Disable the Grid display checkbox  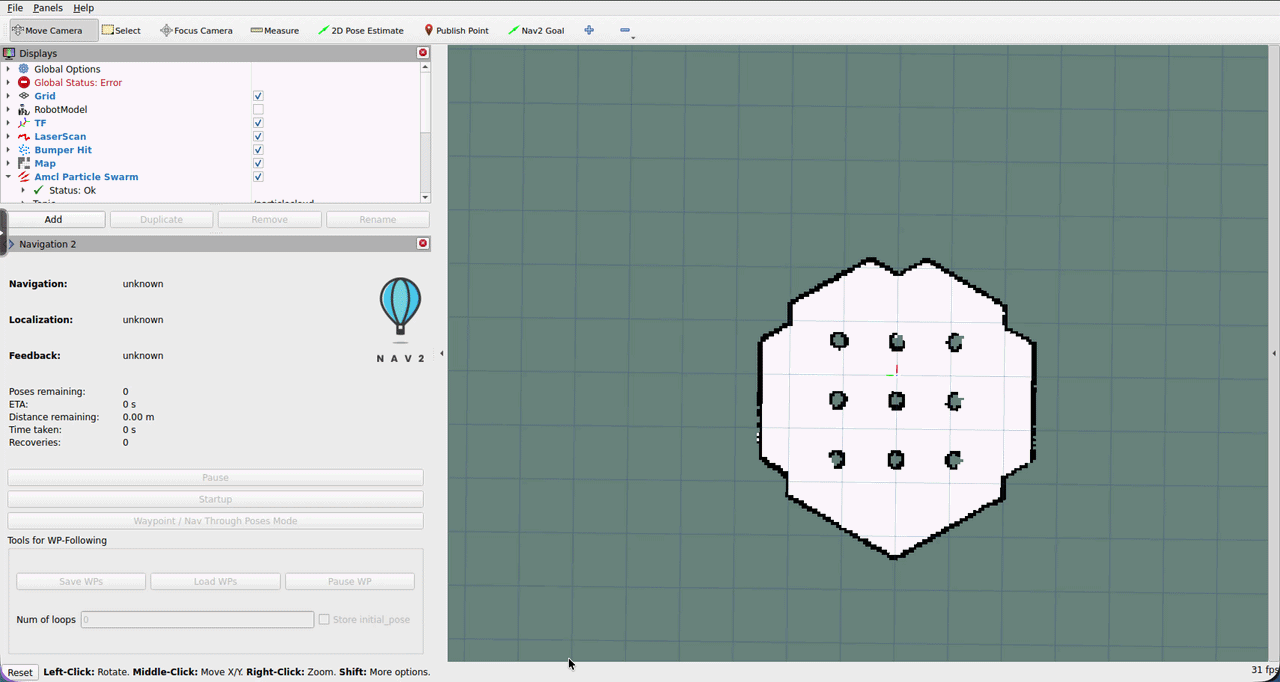pyautogui.click(x=258, y=96)
